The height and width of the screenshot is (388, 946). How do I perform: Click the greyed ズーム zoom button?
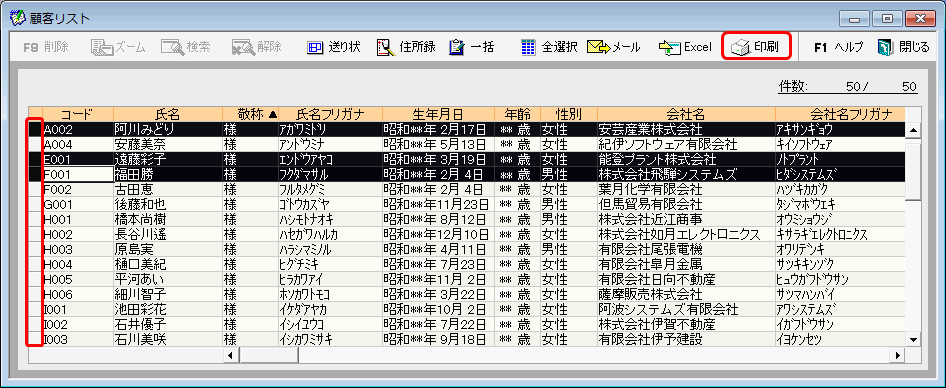(x=118, y=47)
